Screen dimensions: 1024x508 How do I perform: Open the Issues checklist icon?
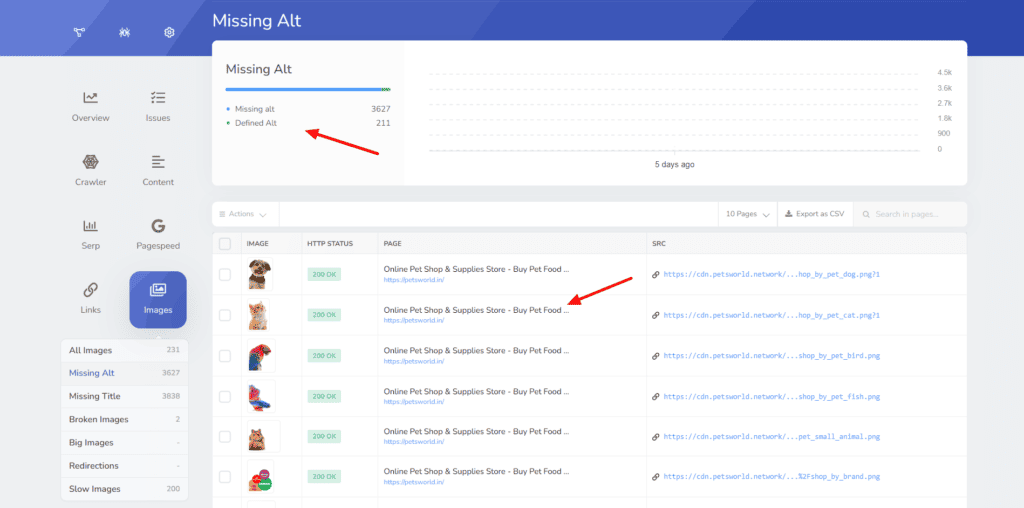pos(158,98)
